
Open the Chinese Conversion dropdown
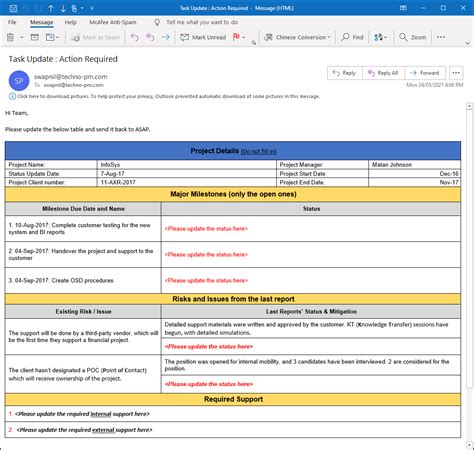[x=297, y=37]
